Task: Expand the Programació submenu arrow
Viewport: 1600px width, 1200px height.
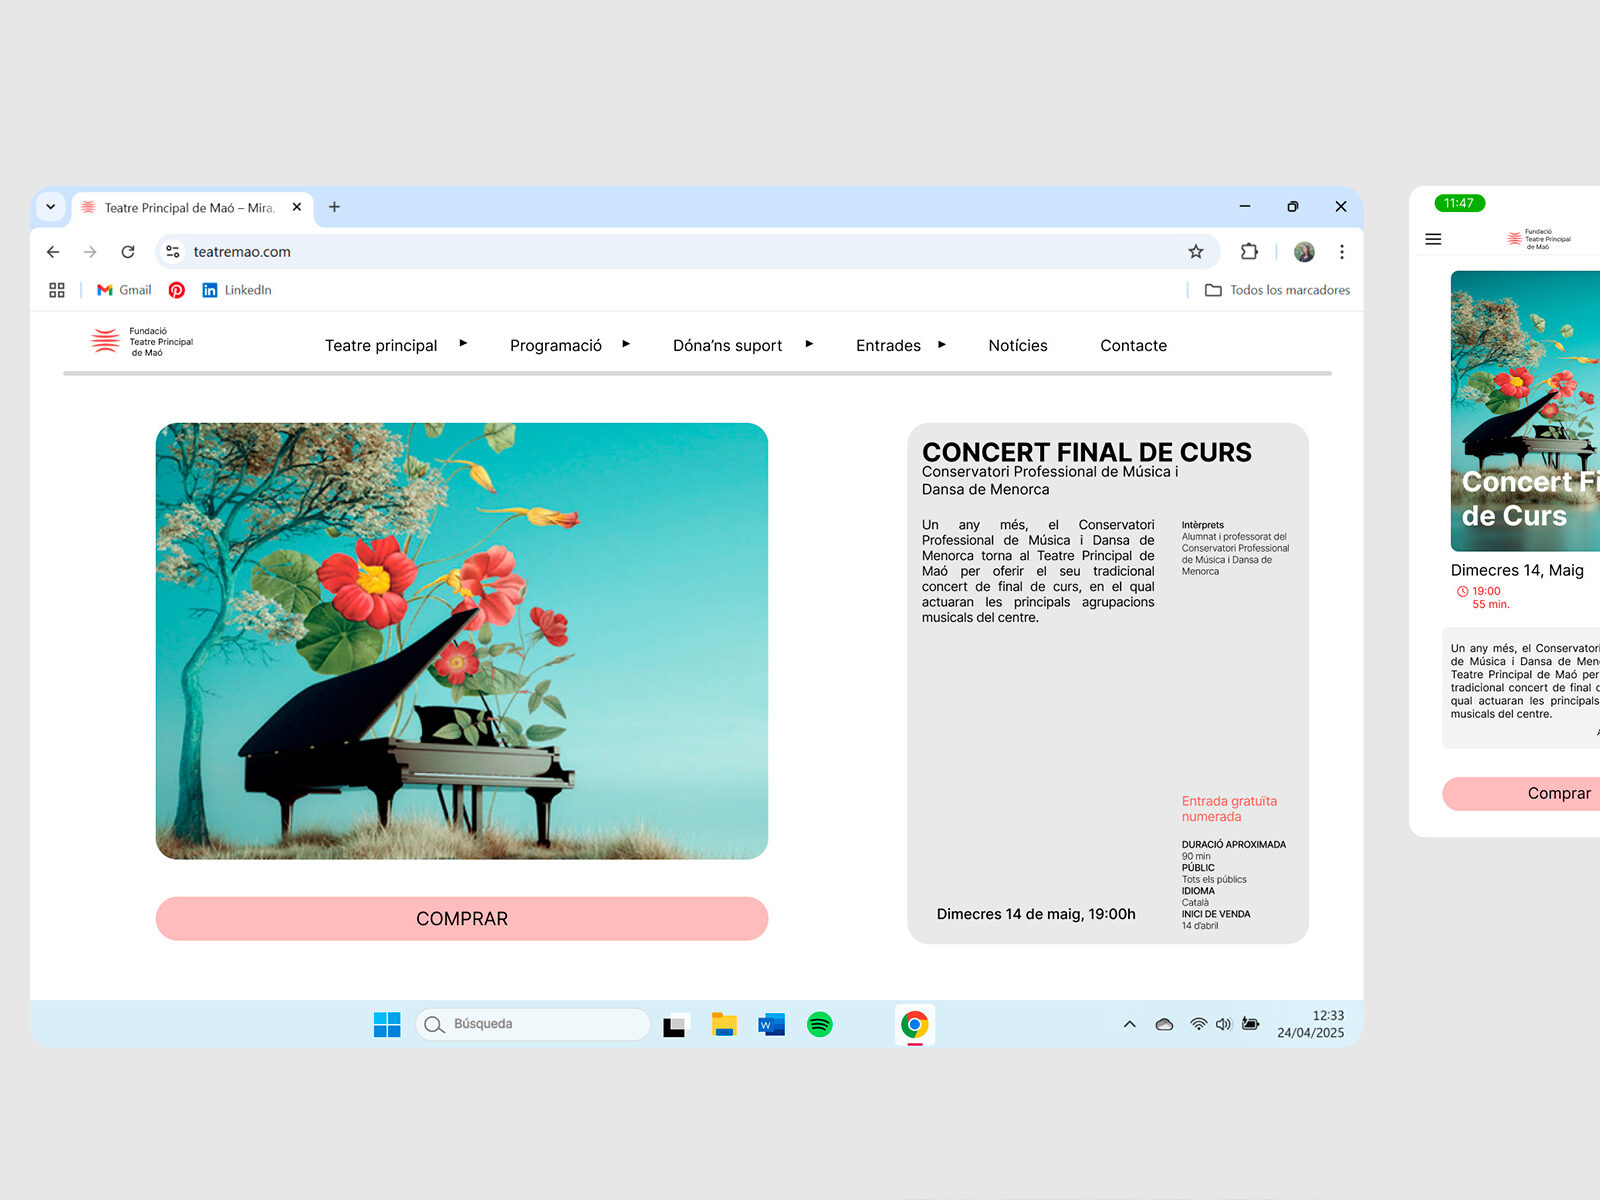Action: tap(626, 344)
